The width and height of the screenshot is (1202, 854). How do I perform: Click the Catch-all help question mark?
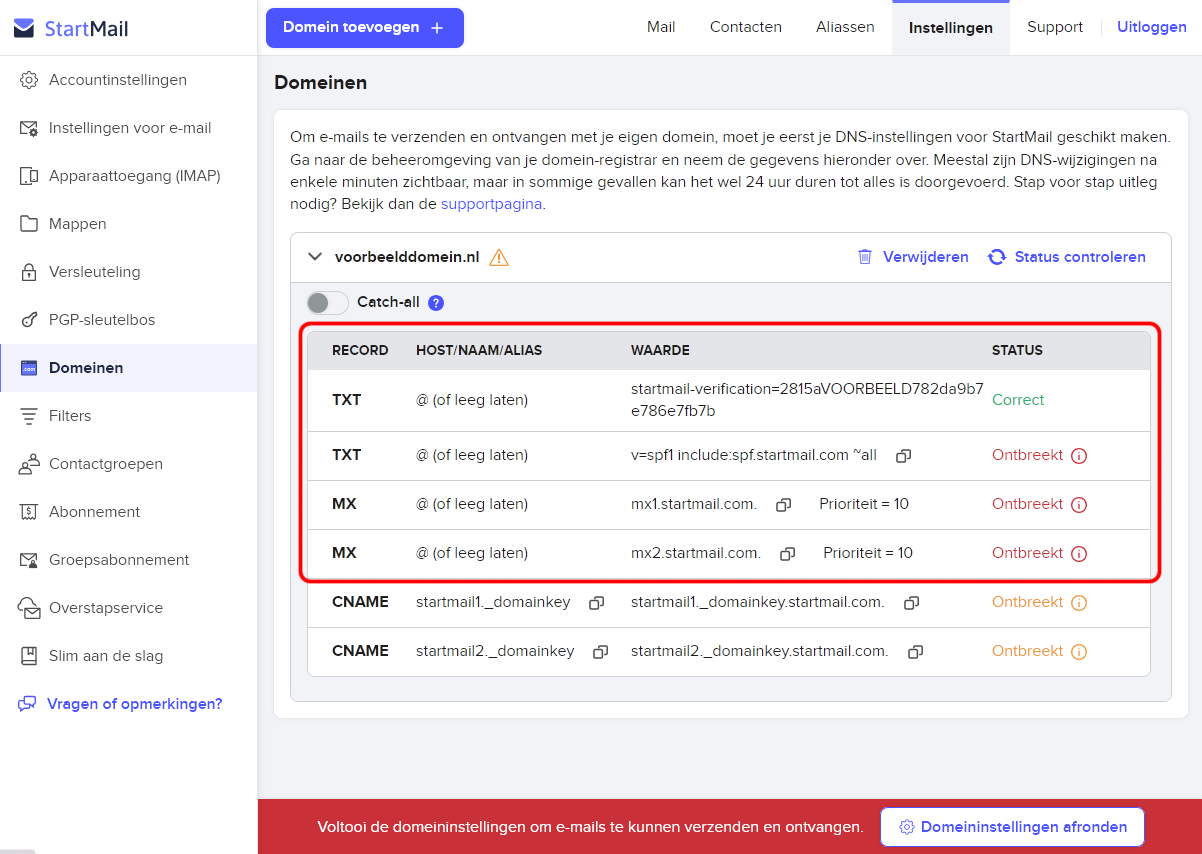tap(436, 303)
